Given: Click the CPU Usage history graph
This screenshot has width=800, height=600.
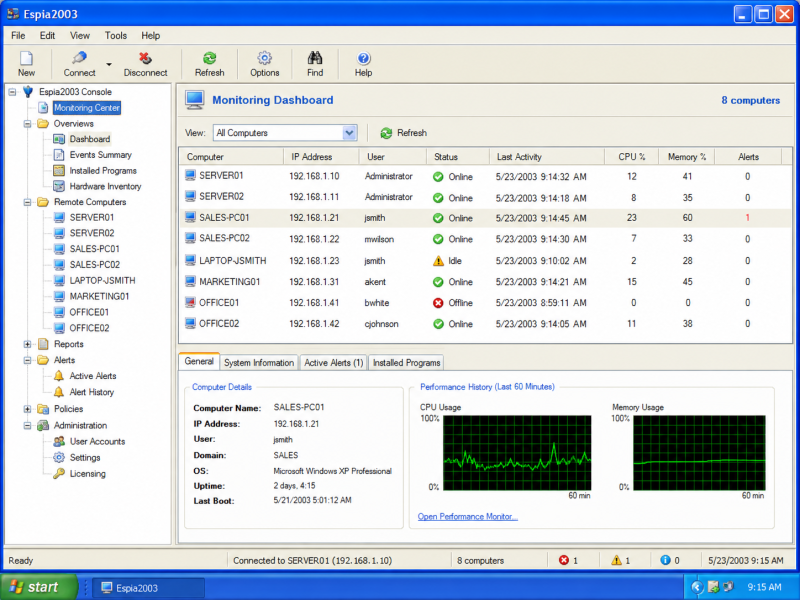Looking at the screenshot, I should 517,453.
